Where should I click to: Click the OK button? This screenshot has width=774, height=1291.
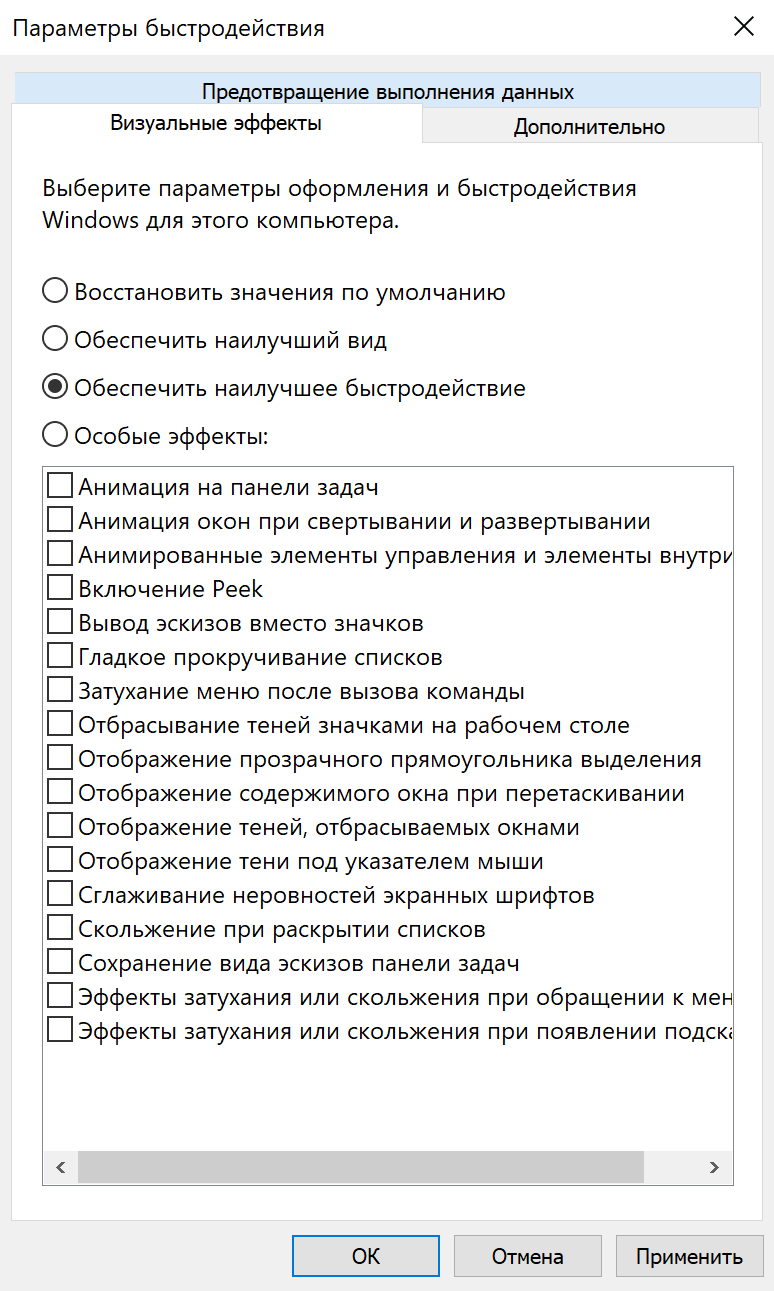(366, 1256)
